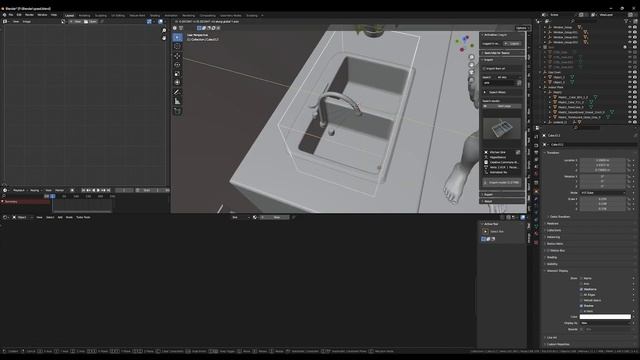Open the viewport Options dropdown

click(x=522, y=28)
